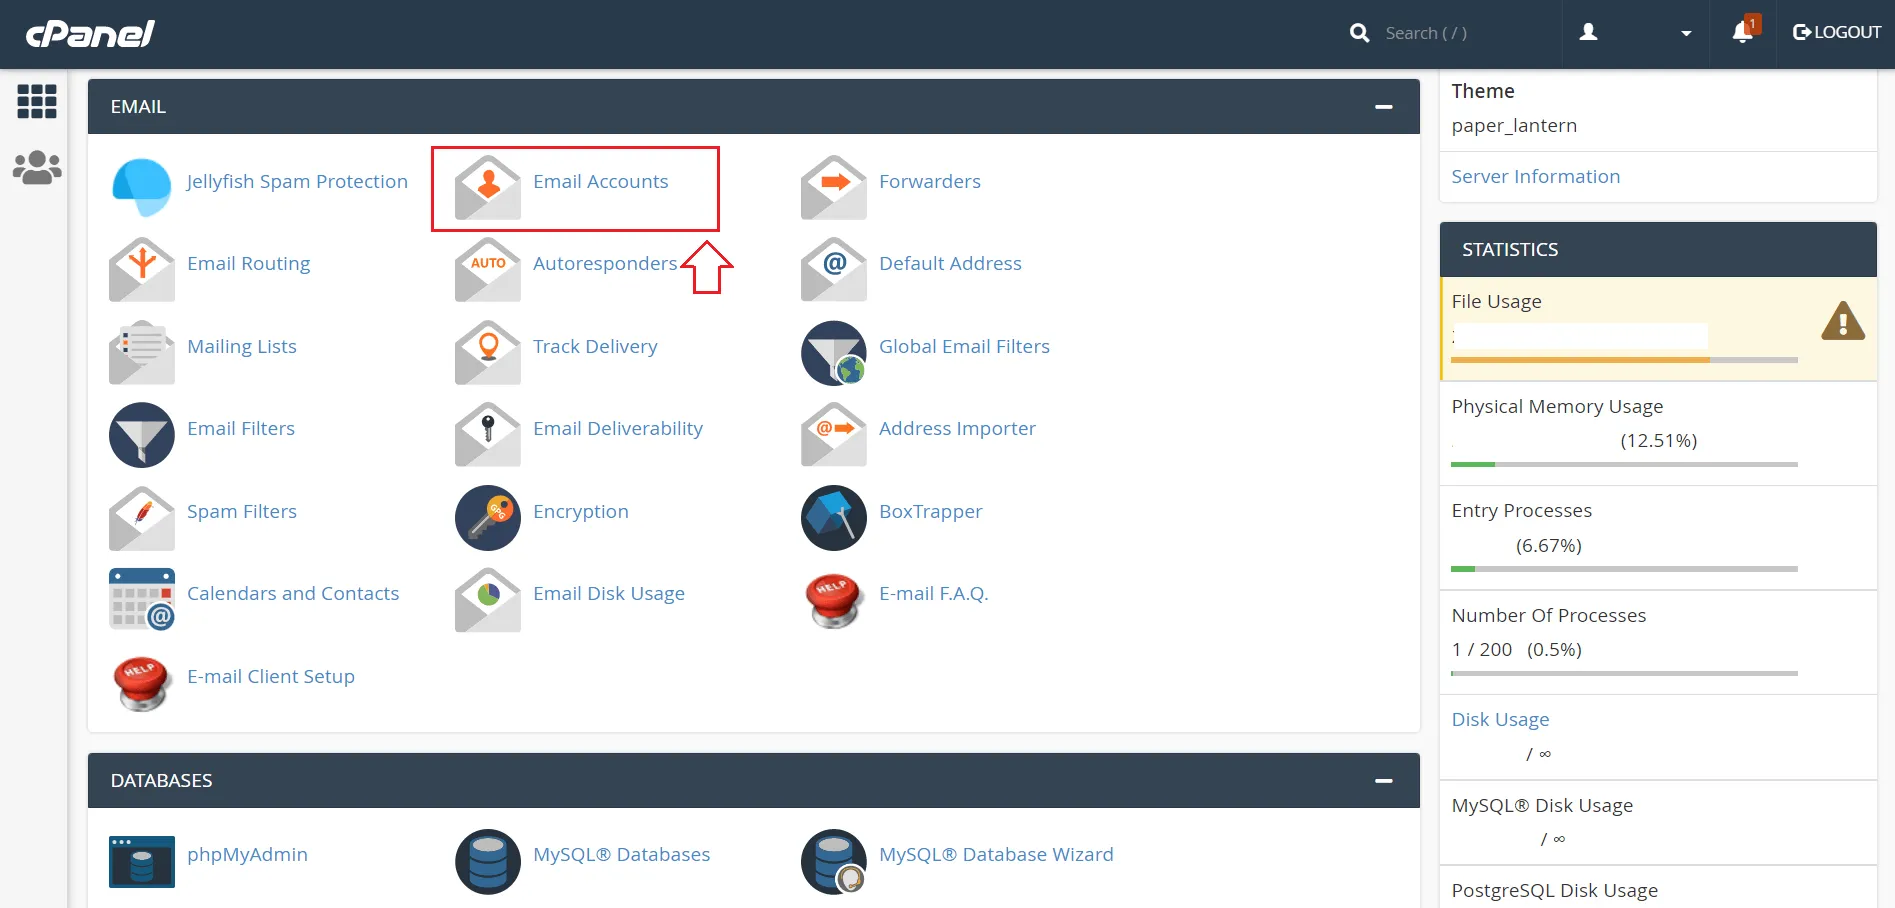
Task: Click the '(12.51%)' memory usage value
Action: [x=1658, y=441]
